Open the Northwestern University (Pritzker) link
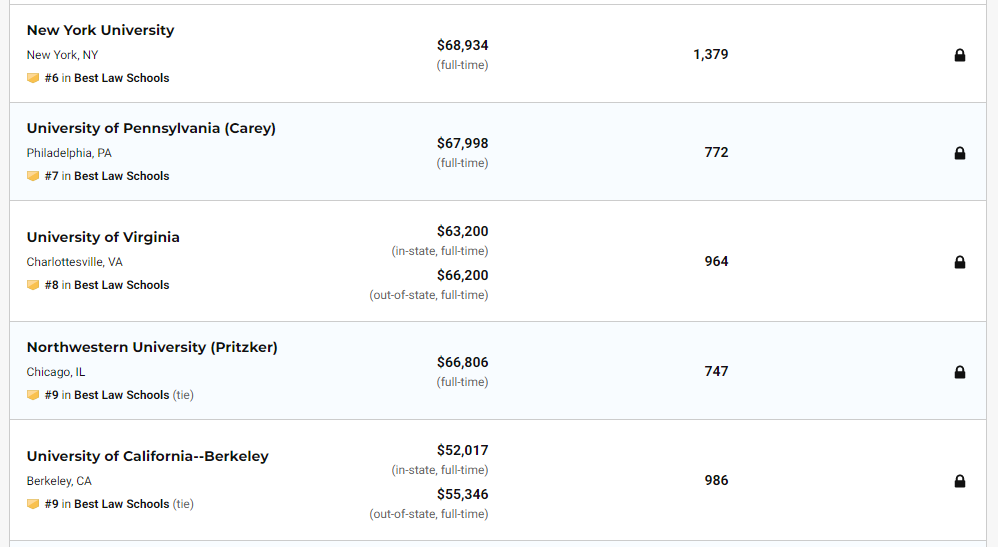 pos(152,347)
